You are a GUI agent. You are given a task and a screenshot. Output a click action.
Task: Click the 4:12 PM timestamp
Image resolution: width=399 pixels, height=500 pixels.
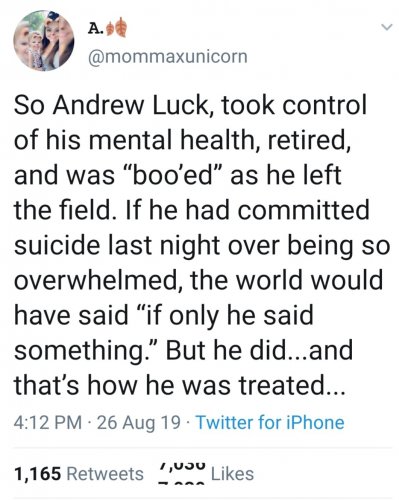[48, 423]
